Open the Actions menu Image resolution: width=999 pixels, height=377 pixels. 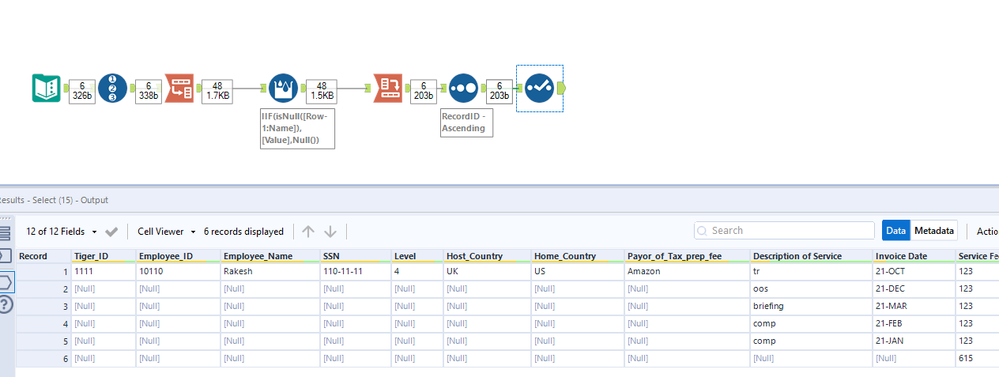click(987, 231)
